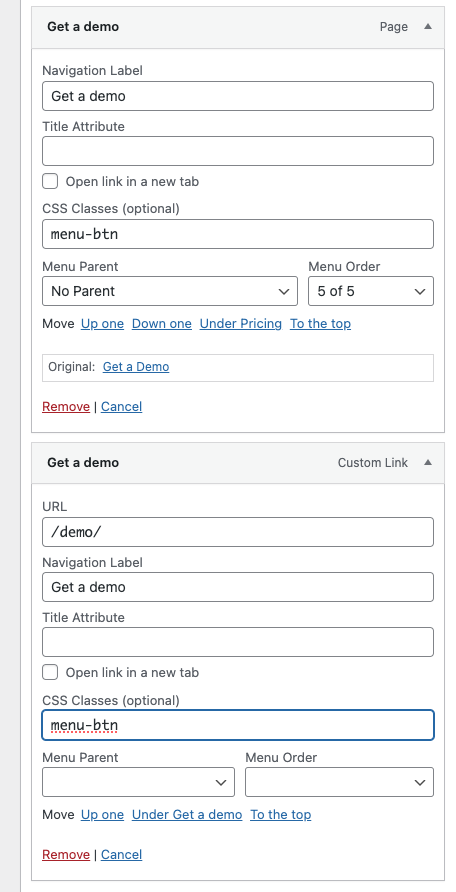Viewport: 456px width, 892px height.
Task: Collapse the Get a demo Custom Link arrow
Action: tap(428, 462)
